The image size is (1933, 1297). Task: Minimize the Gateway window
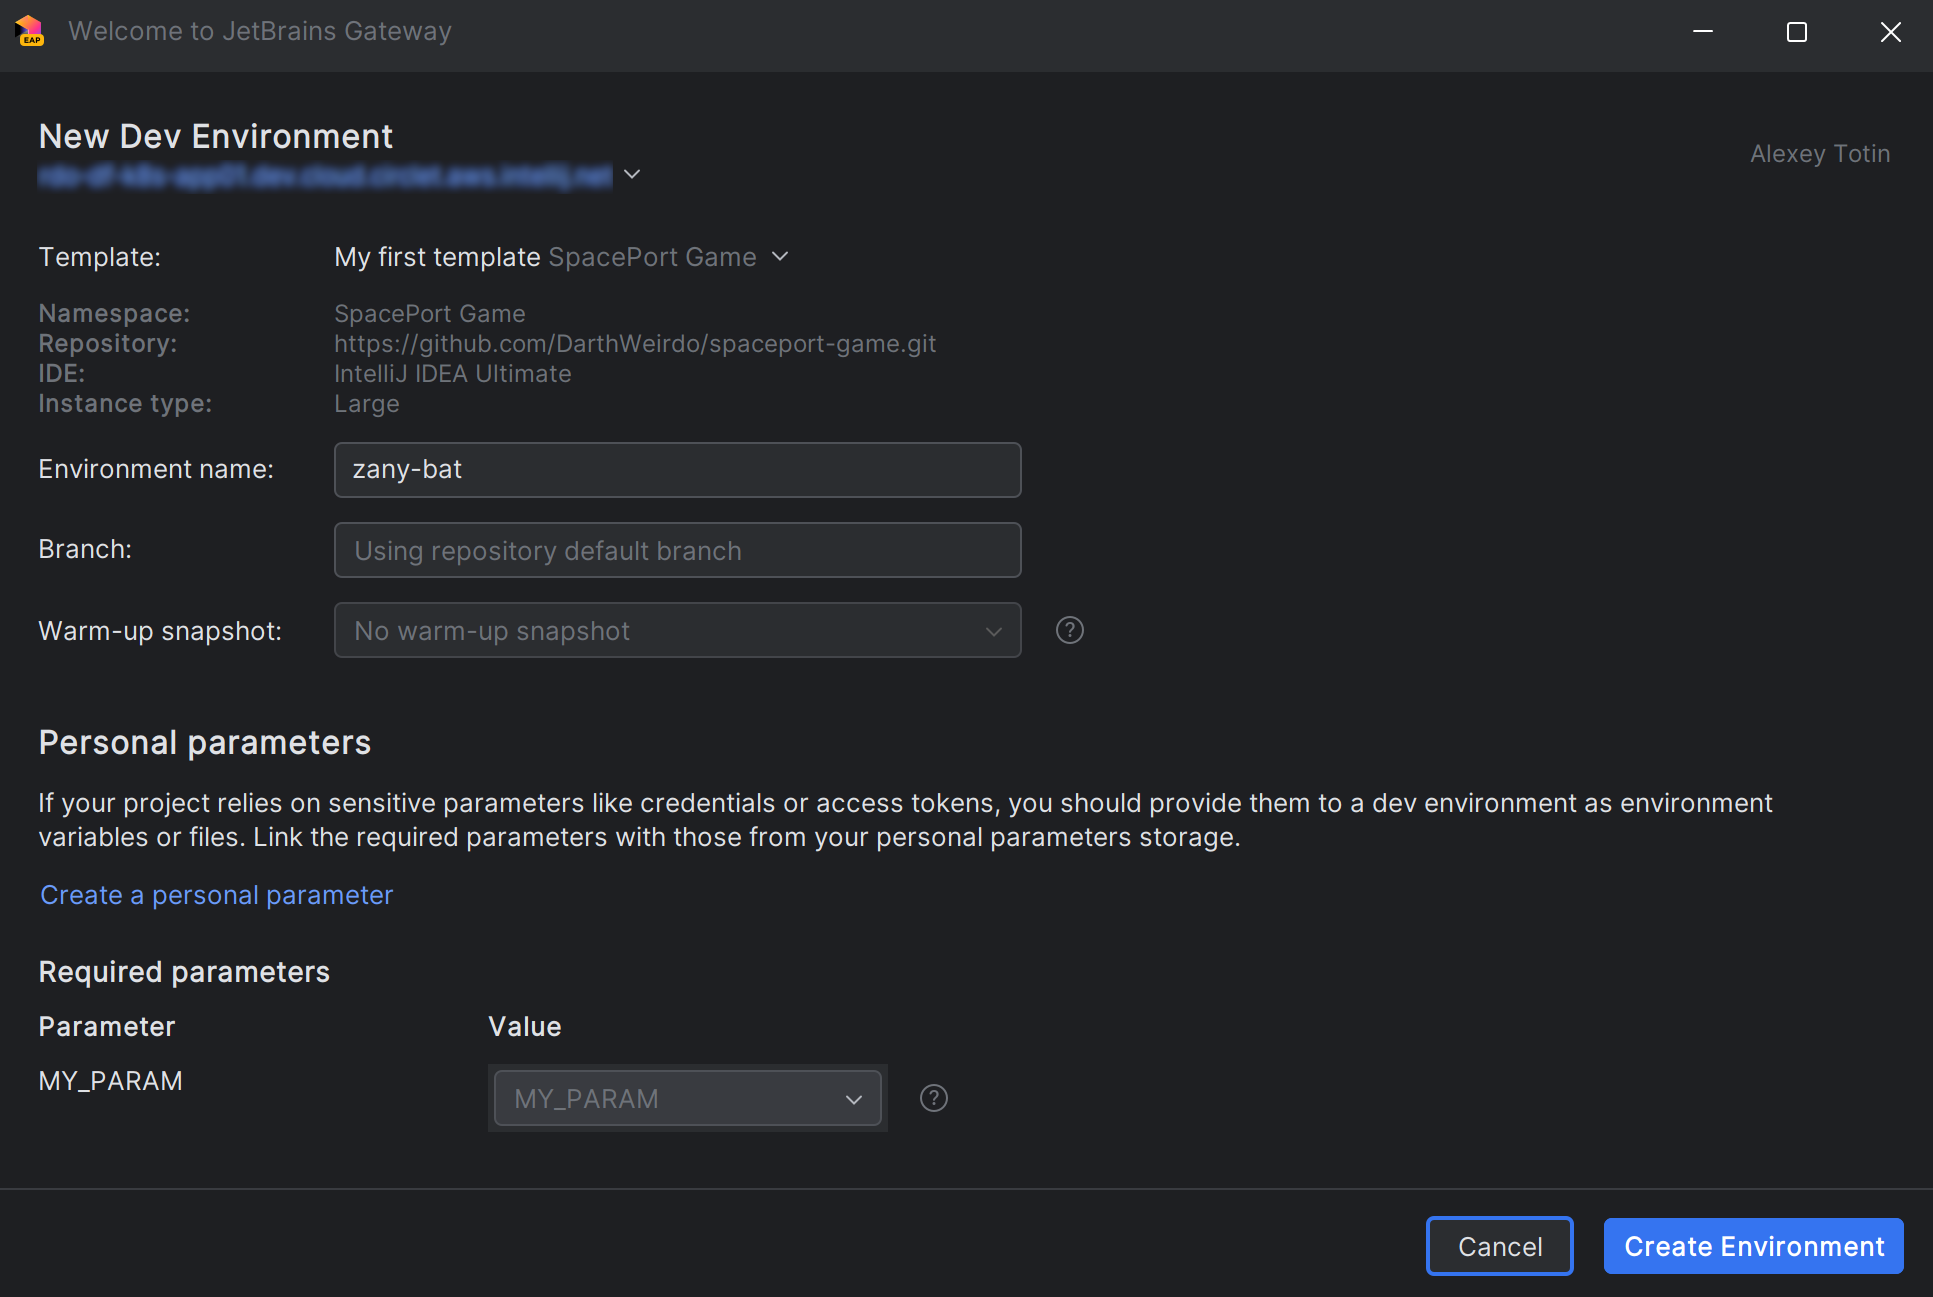[1702, 32]
